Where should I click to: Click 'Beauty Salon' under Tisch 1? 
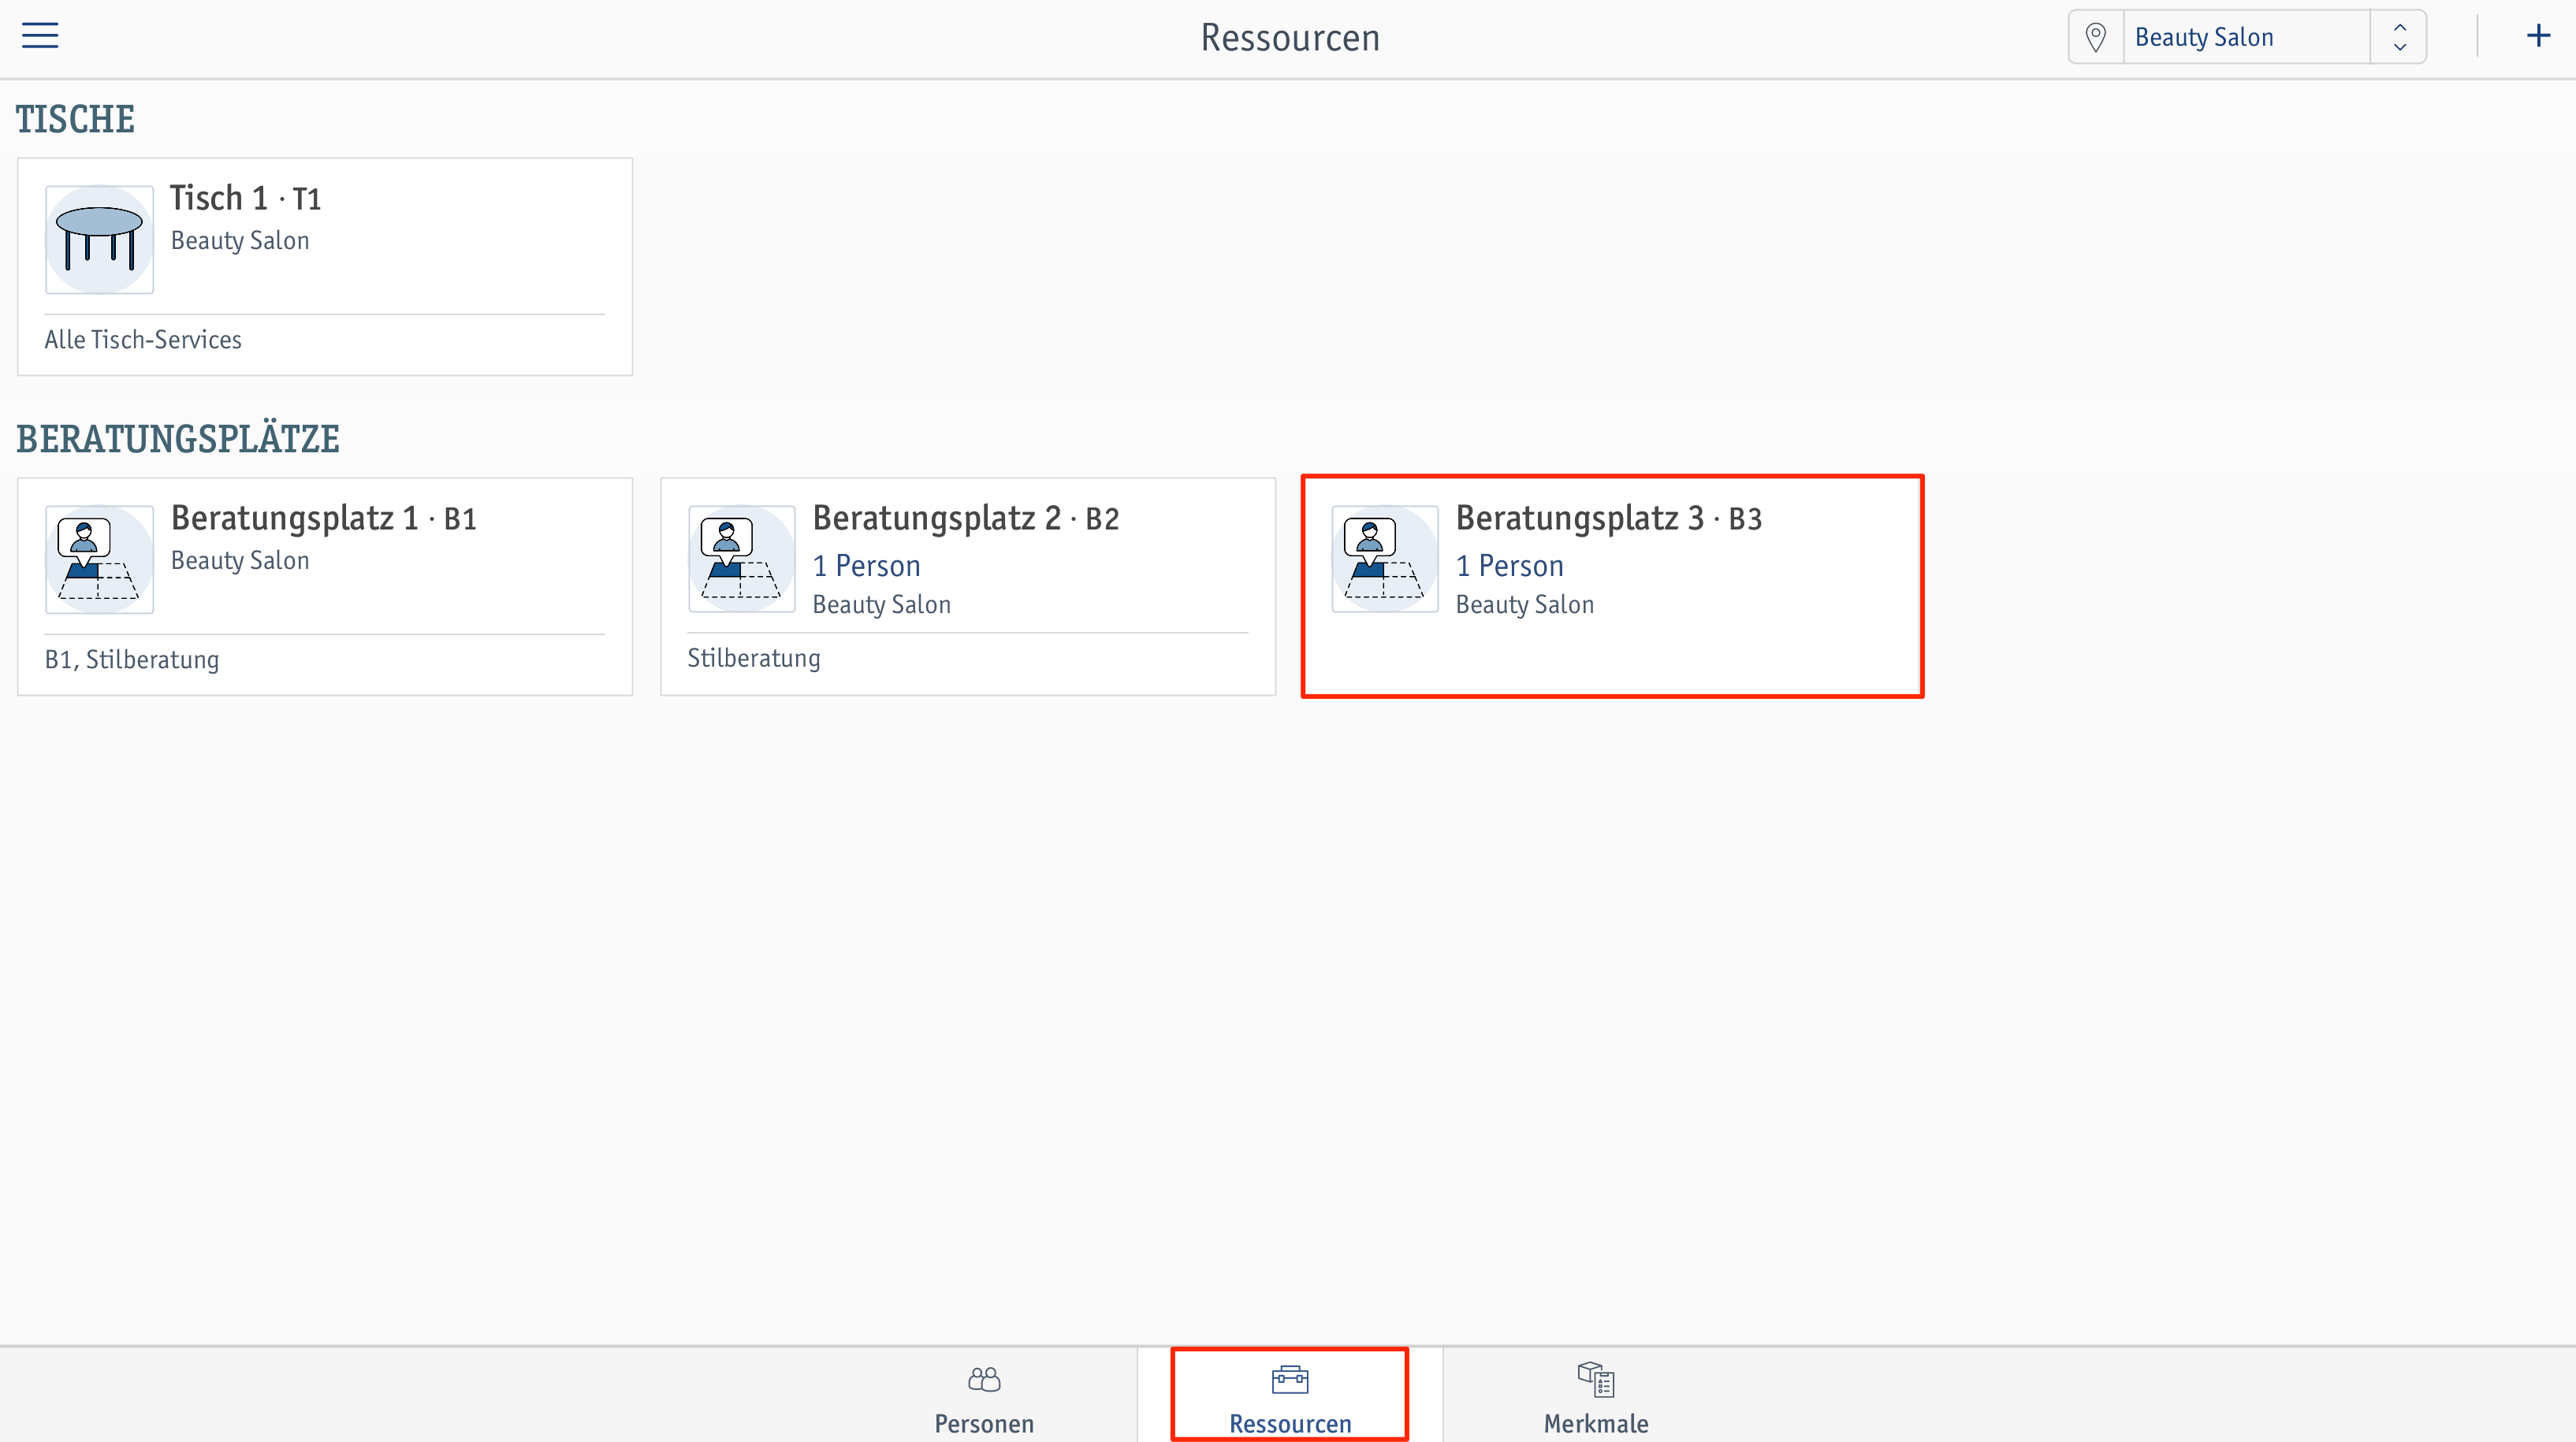click(x=240, y=241)
